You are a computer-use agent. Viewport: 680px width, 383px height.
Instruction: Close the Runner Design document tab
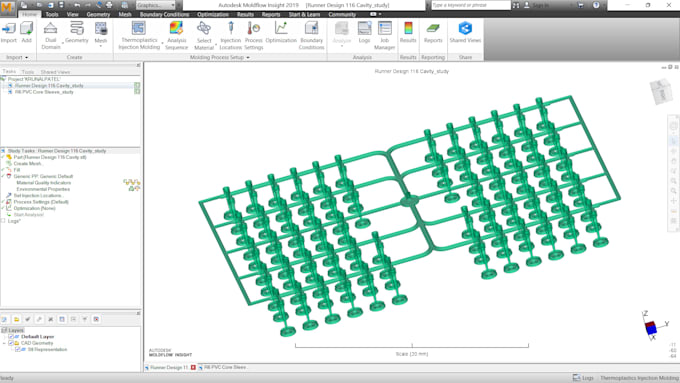[x=193, y=367]
